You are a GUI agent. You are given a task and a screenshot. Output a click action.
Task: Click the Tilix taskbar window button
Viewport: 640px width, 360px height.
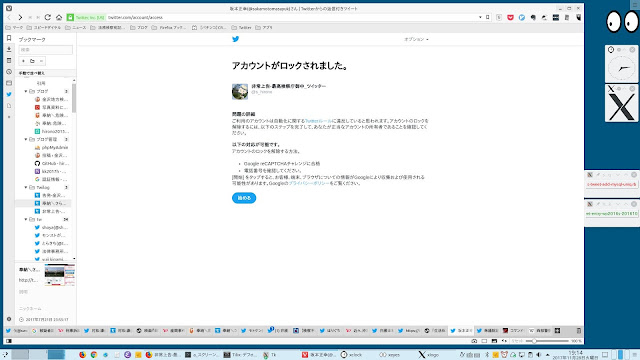[x=240, y=355]
